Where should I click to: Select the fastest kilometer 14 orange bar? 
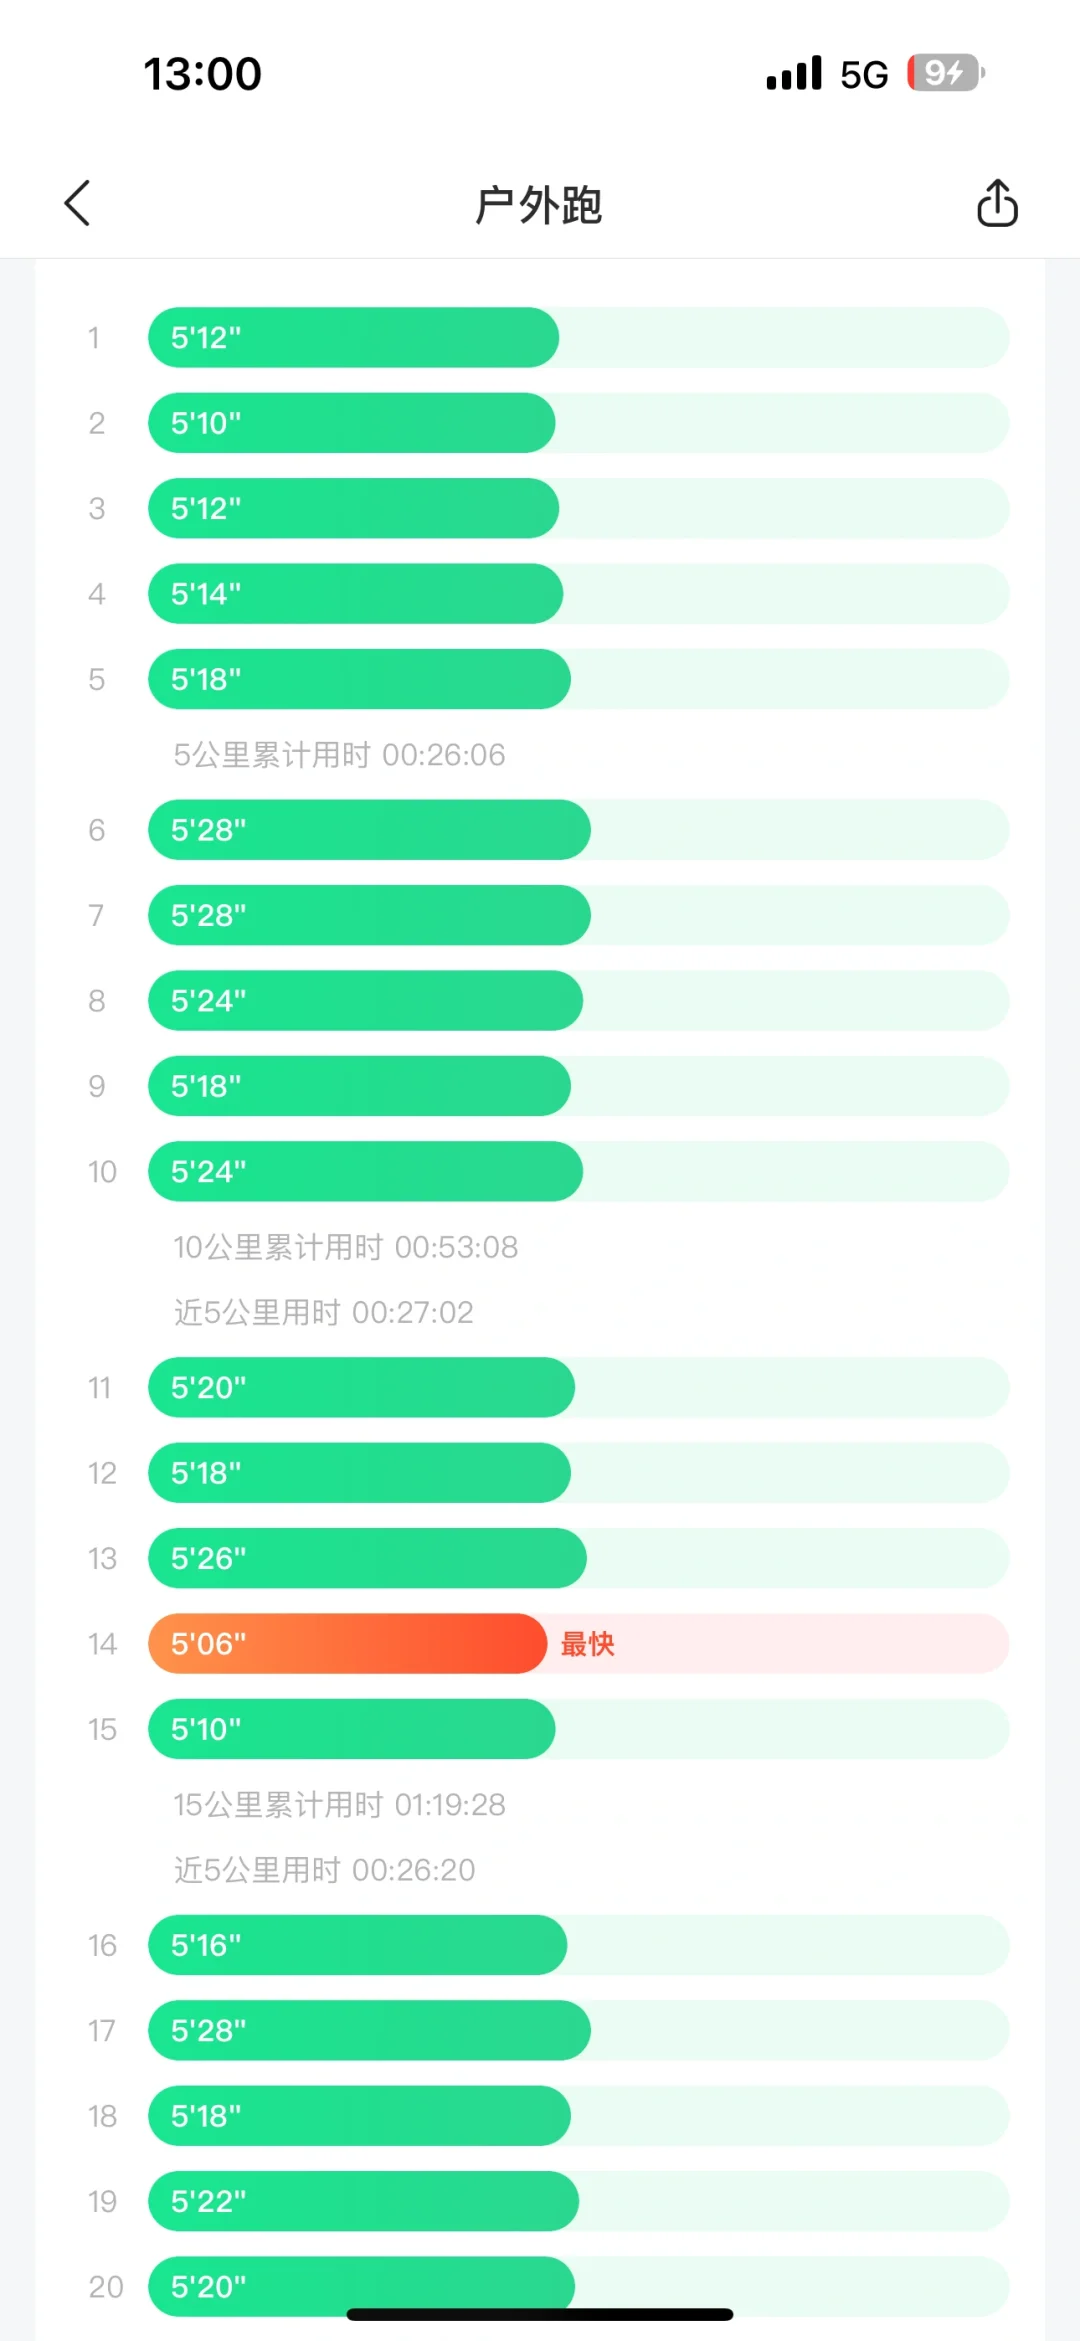click(347, 1643)
